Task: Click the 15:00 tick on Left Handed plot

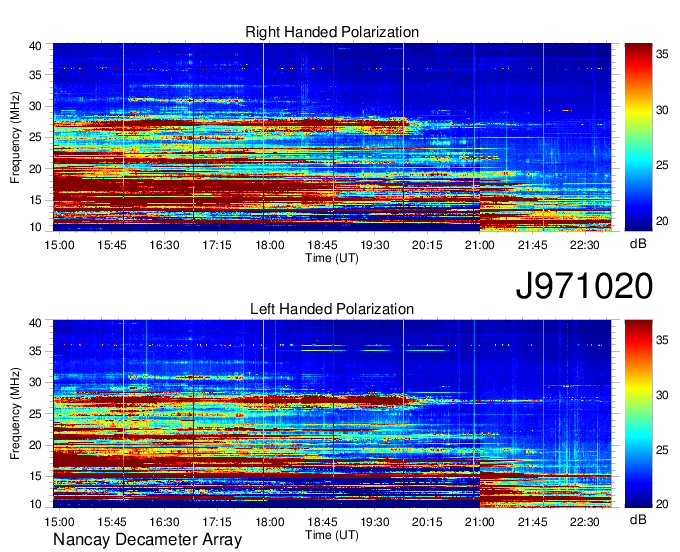Action: 59,522
